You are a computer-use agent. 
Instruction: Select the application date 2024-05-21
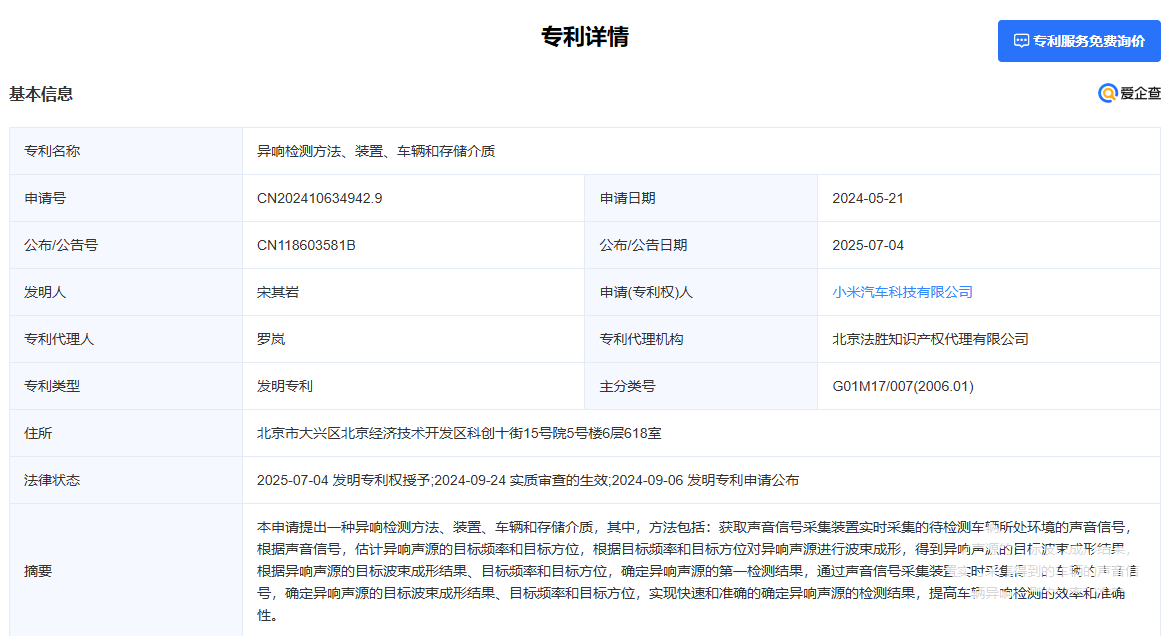click(x=867, y=198)
